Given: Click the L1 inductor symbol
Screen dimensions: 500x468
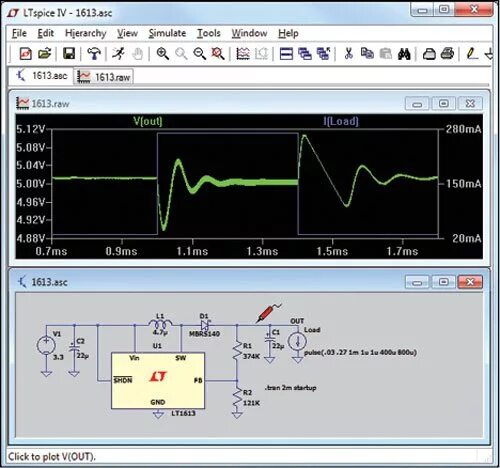Looking at the screenshot, I should coord(160,324).
